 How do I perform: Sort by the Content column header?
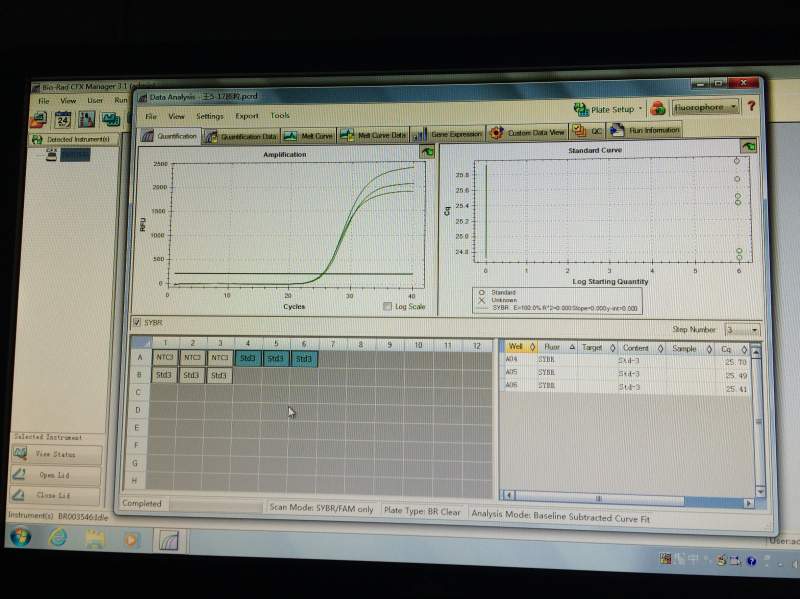pos(642,348)
